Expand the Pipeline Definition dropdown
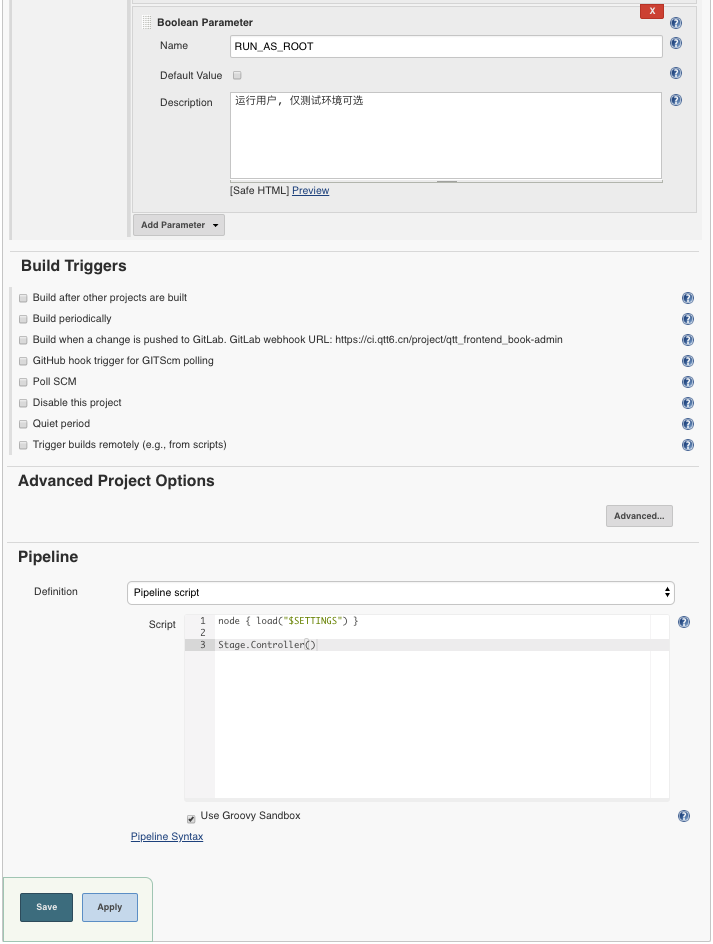This screenshot has height=944, width=713. click(400, 593)
